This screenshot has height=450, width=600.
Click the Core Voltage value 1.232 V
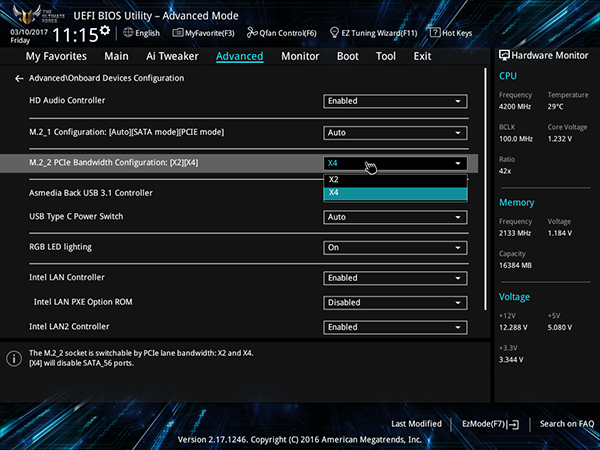pos(559,139)
